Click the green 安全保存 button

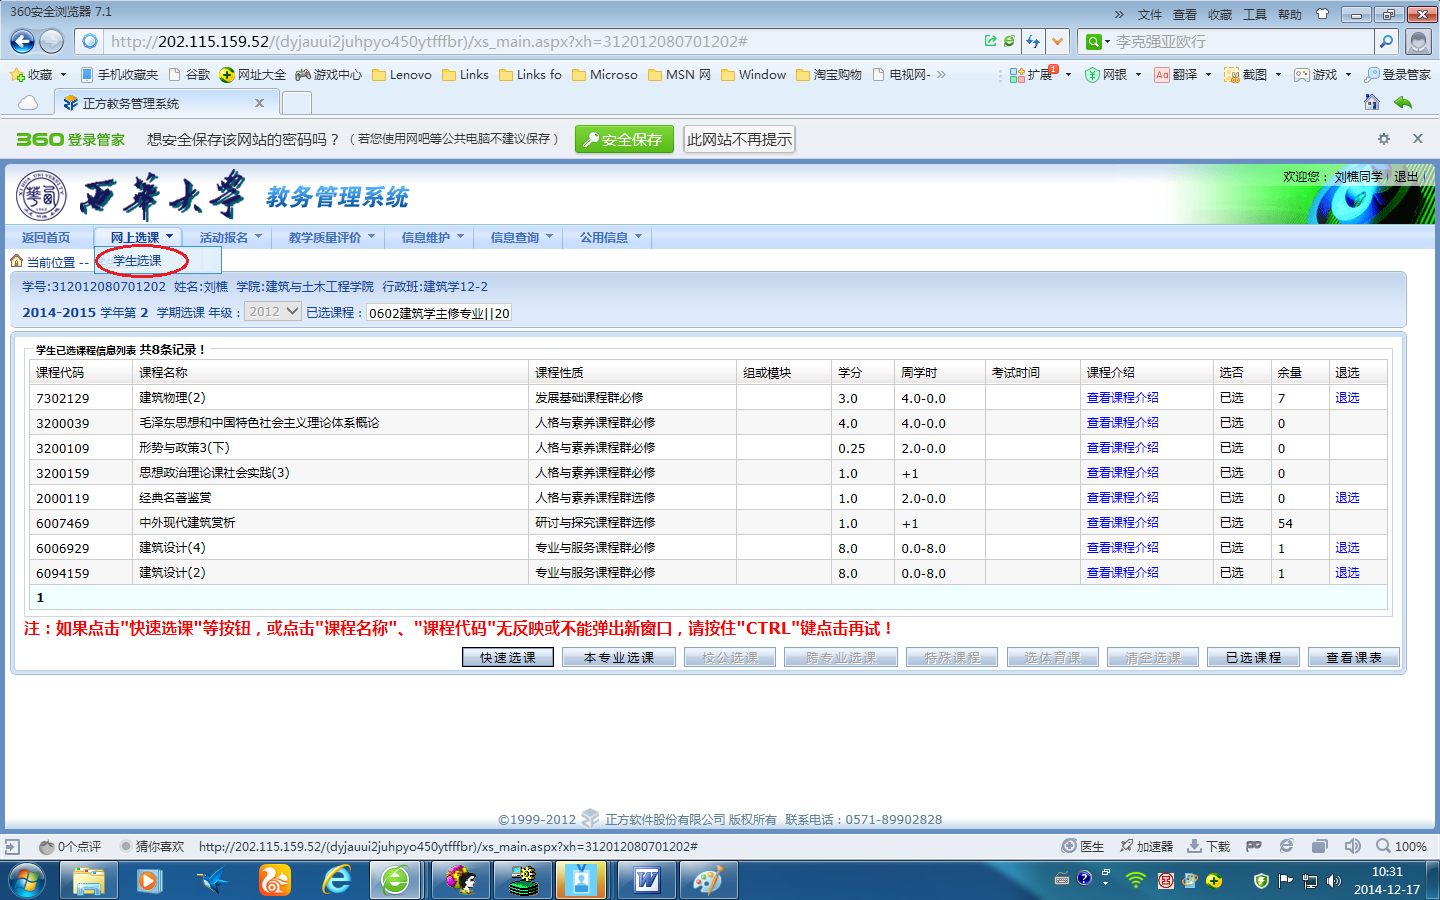click(x=624, y=140)
